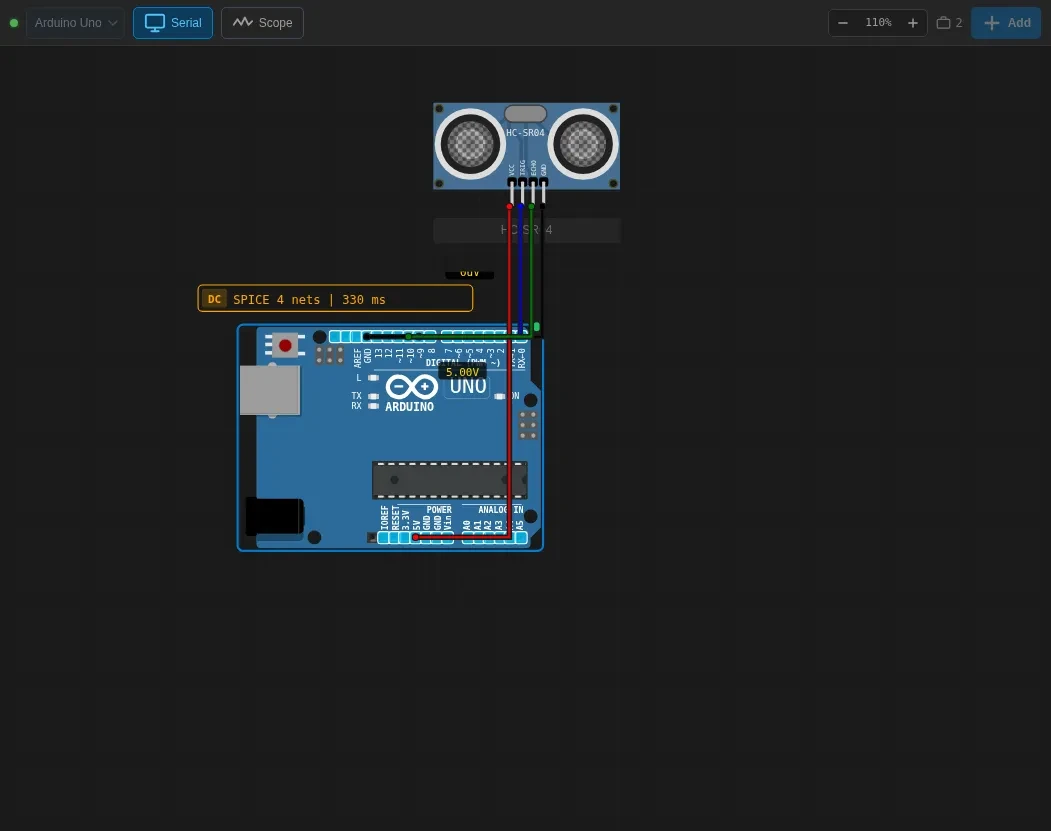
Task: Zoom in with the plus button
Action: (x=912, y=23)
